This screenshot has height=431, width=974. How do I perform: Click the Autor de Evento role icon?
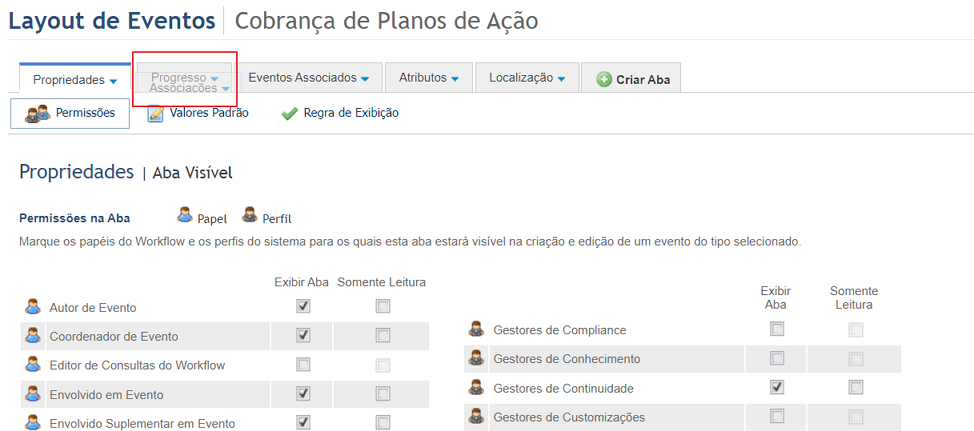coord(32,306)
